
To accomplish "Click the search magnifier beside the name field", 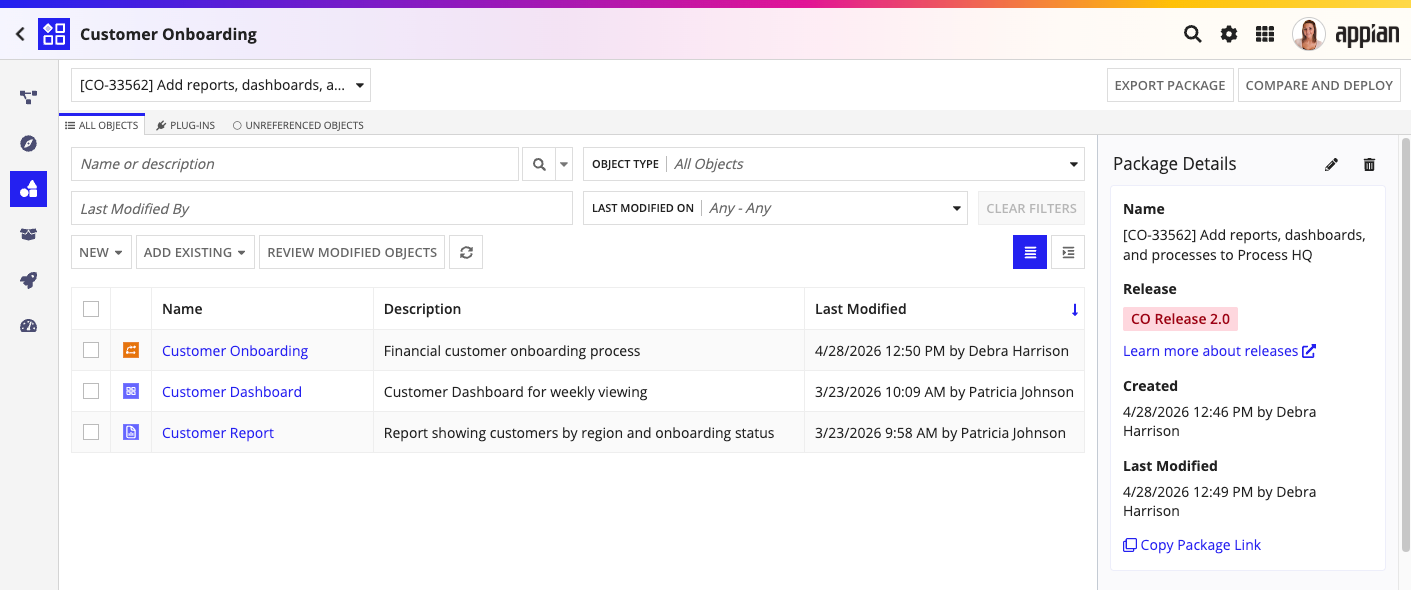I will [x=539, y=164].
